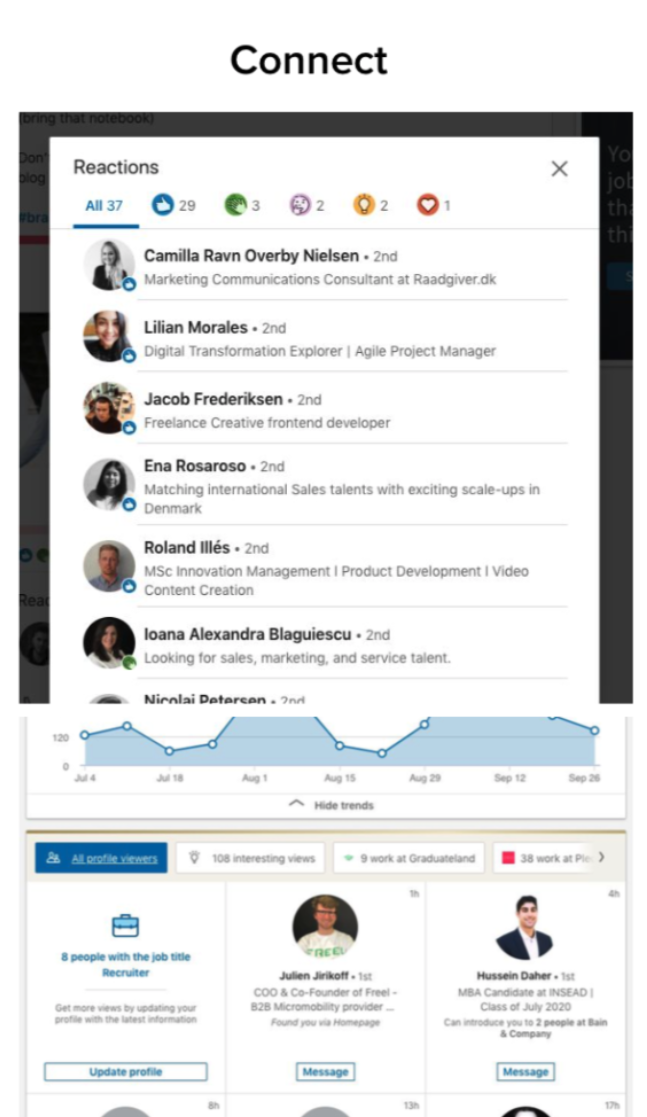Open Roland Illés's profile photo
This screenshot has width=647, height=1117.
click(109, 566)
